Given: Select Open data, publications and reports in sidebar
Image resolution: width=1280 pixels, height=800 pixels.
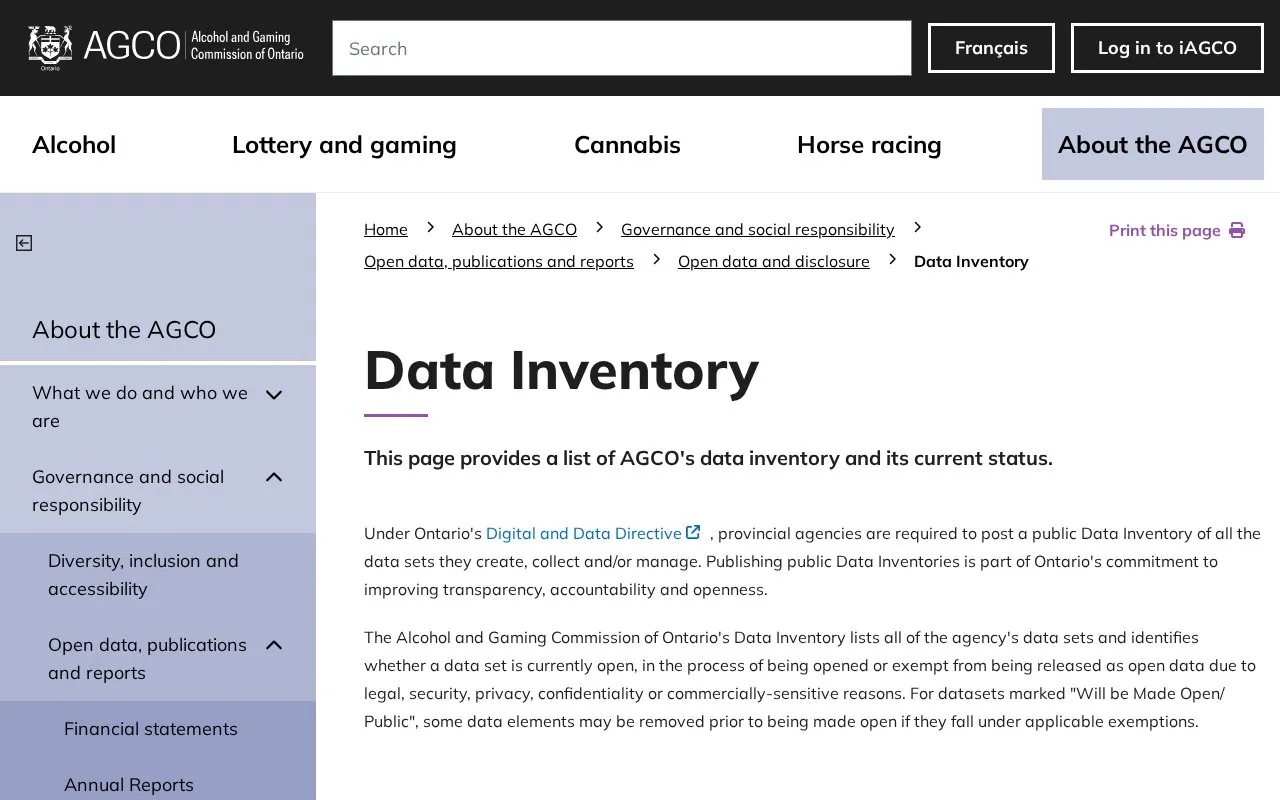Looking at the screenshot, I should pyautogui.click(x=147, y=659).
